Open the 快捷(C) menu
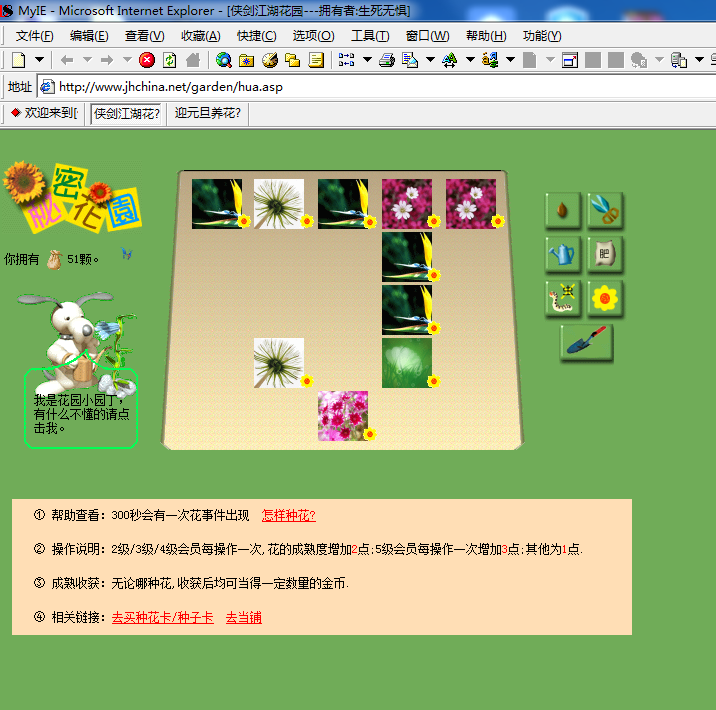Image resolution: width=716 pixels, height=710 pixels. (257, 36)
